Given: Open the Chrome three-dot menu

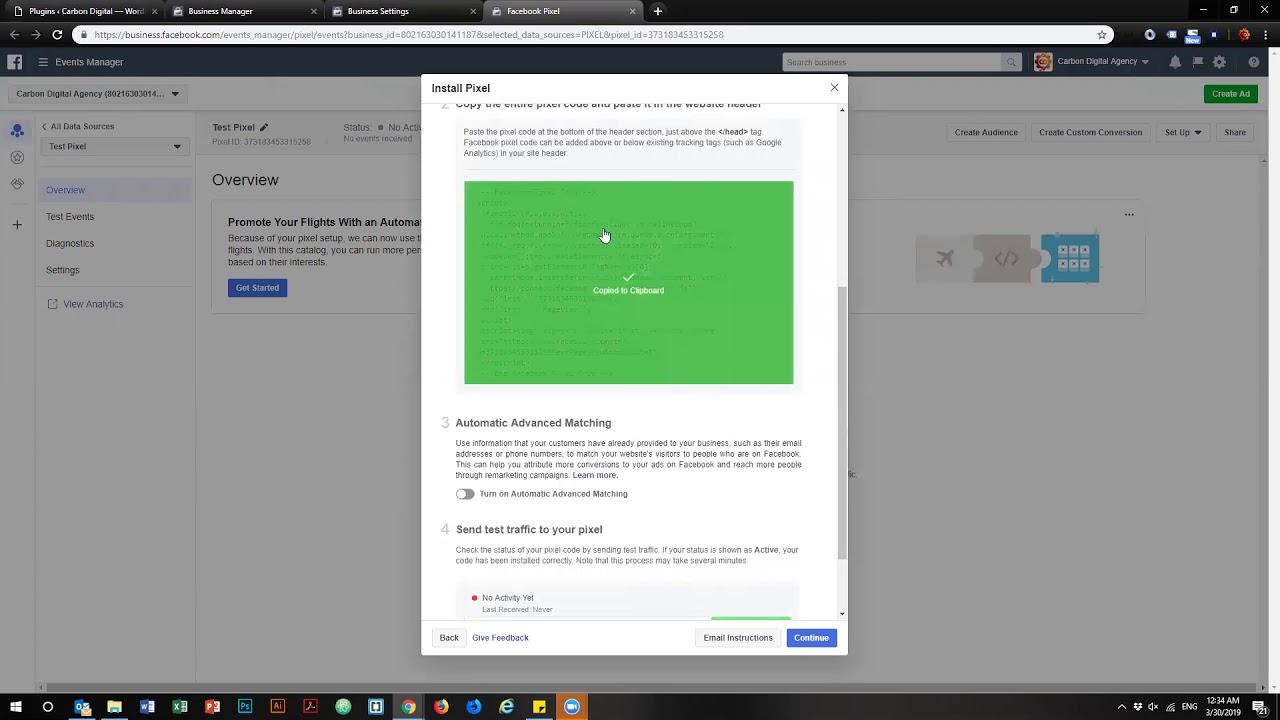Looking at the screenshot, I should pyautogui.click(x=1265, y=34).
